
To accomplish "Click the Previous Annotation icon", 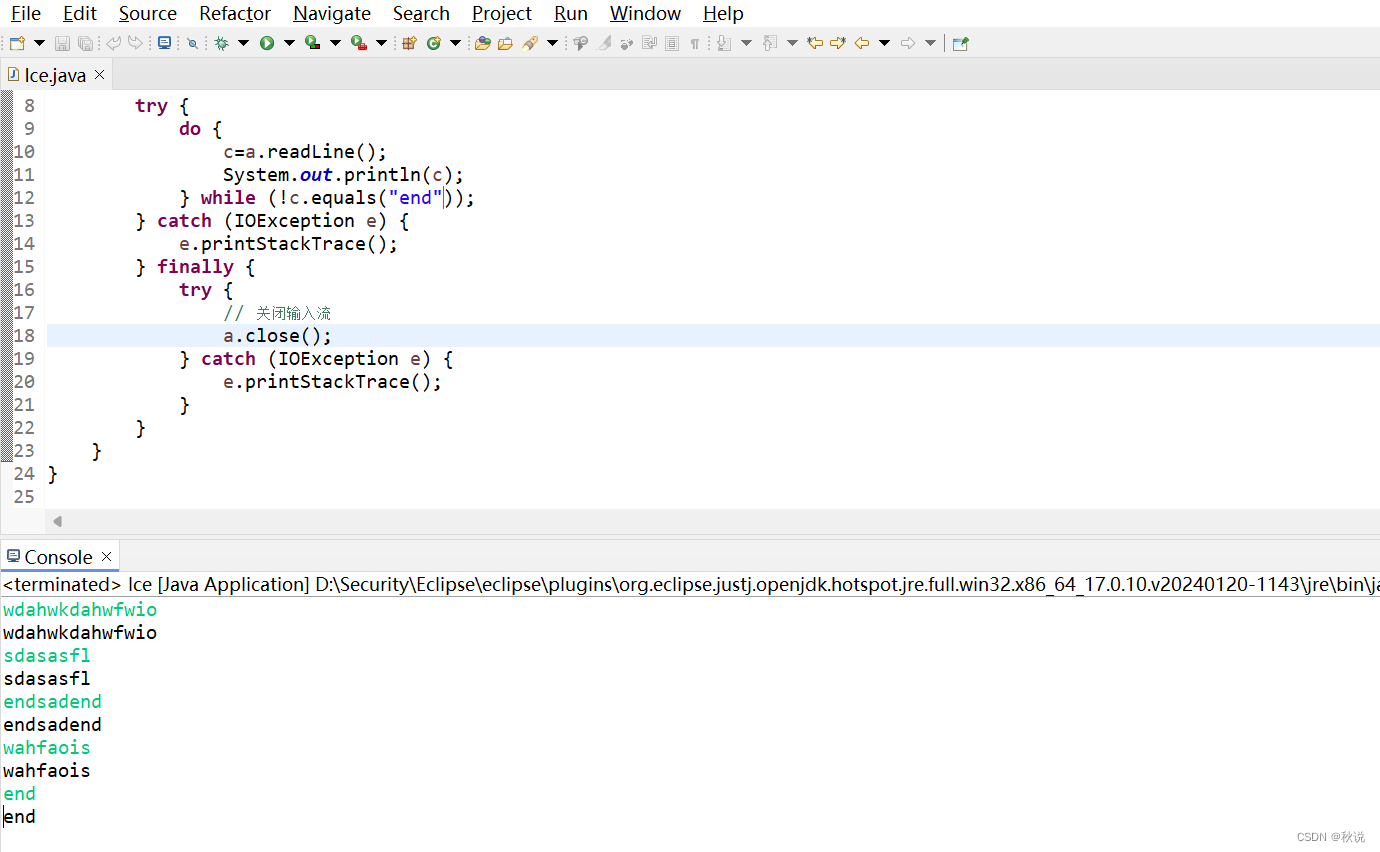I will [x=770, y=43].
